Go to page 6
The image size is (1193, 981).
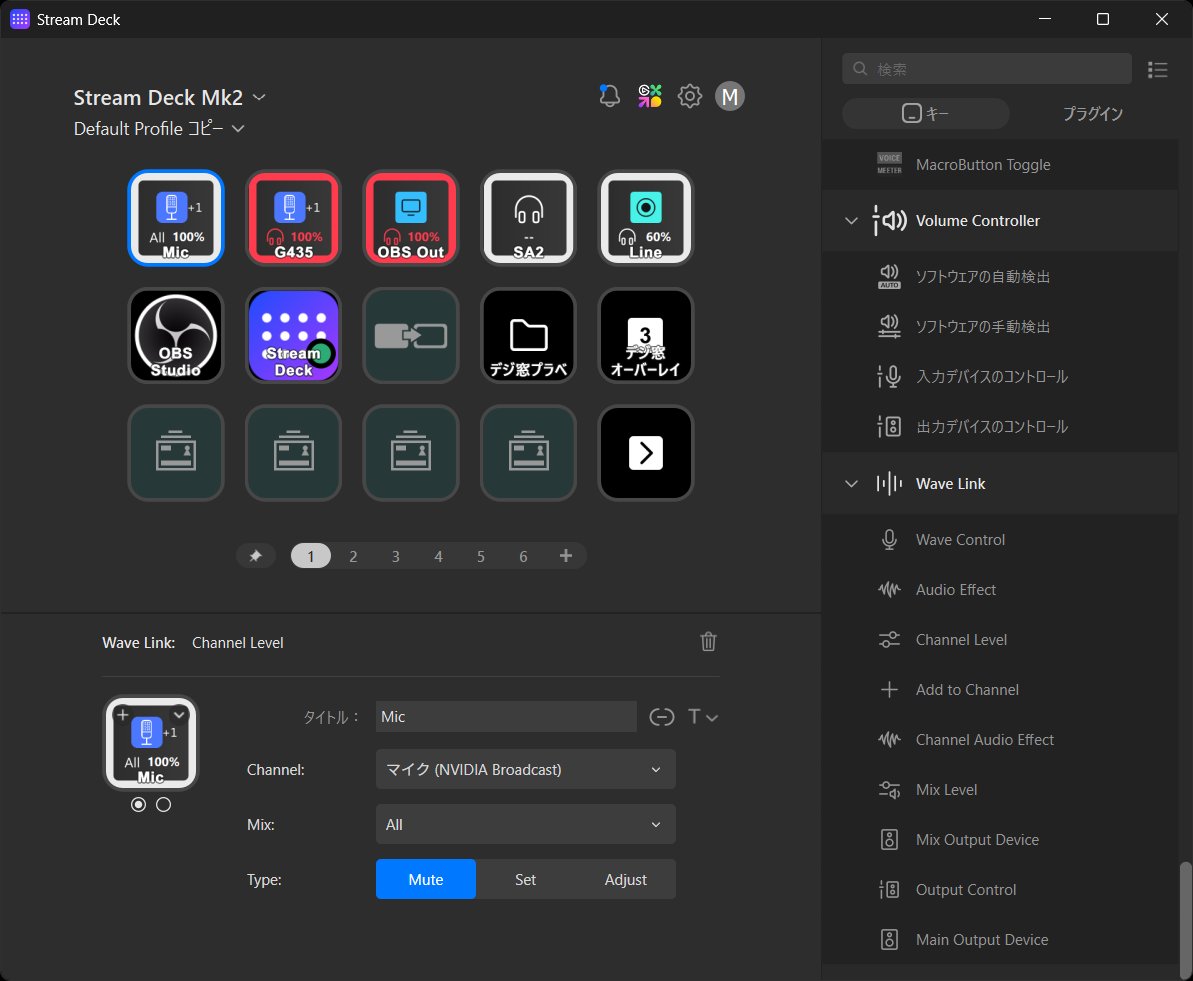[523, 556]
